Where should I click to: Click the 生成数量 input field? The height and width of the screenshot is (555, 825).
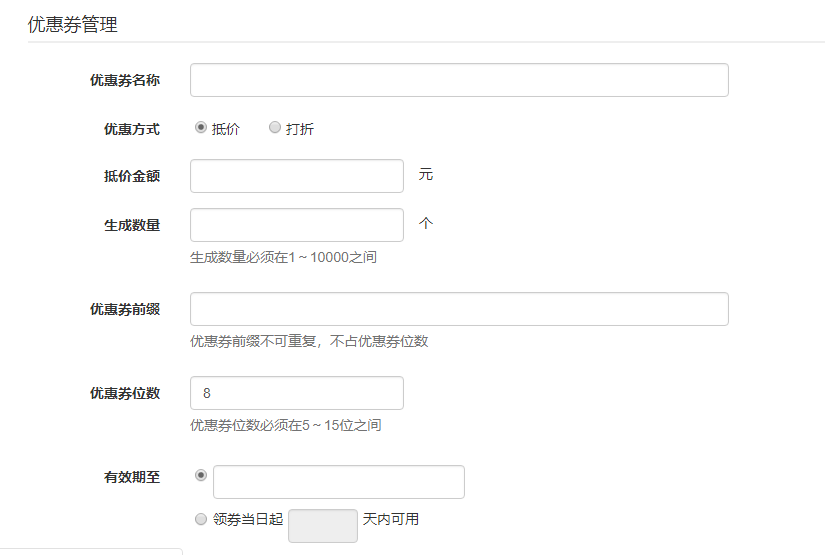tap(297, 225)
